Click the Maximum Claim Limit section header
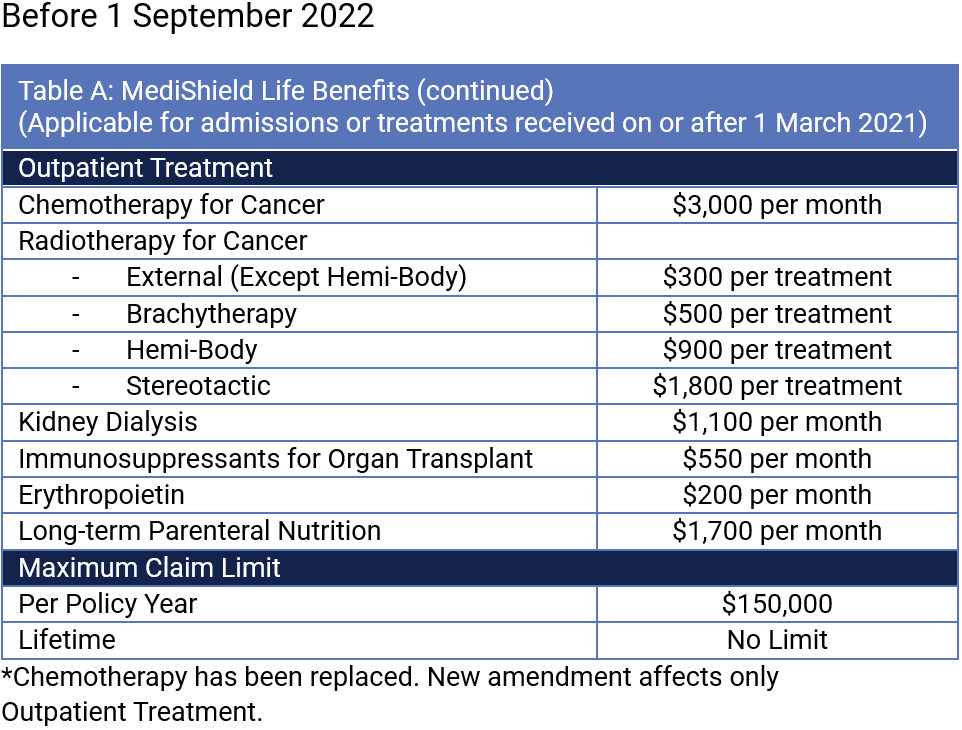 pos(480,568)
